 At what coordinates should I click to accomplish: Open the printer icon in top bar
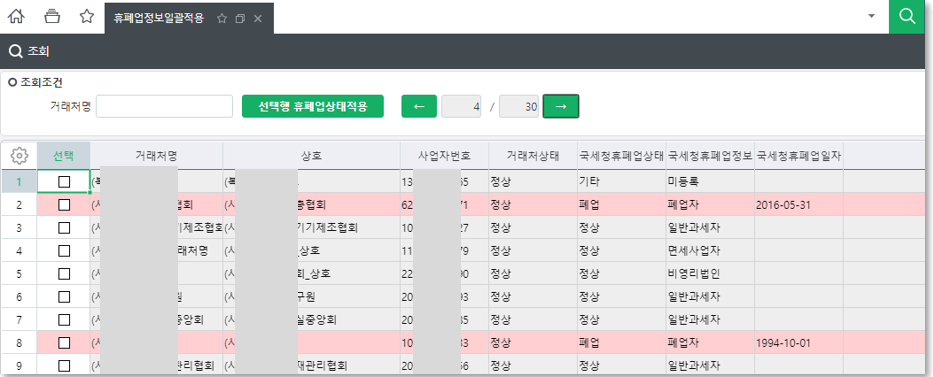52,17
